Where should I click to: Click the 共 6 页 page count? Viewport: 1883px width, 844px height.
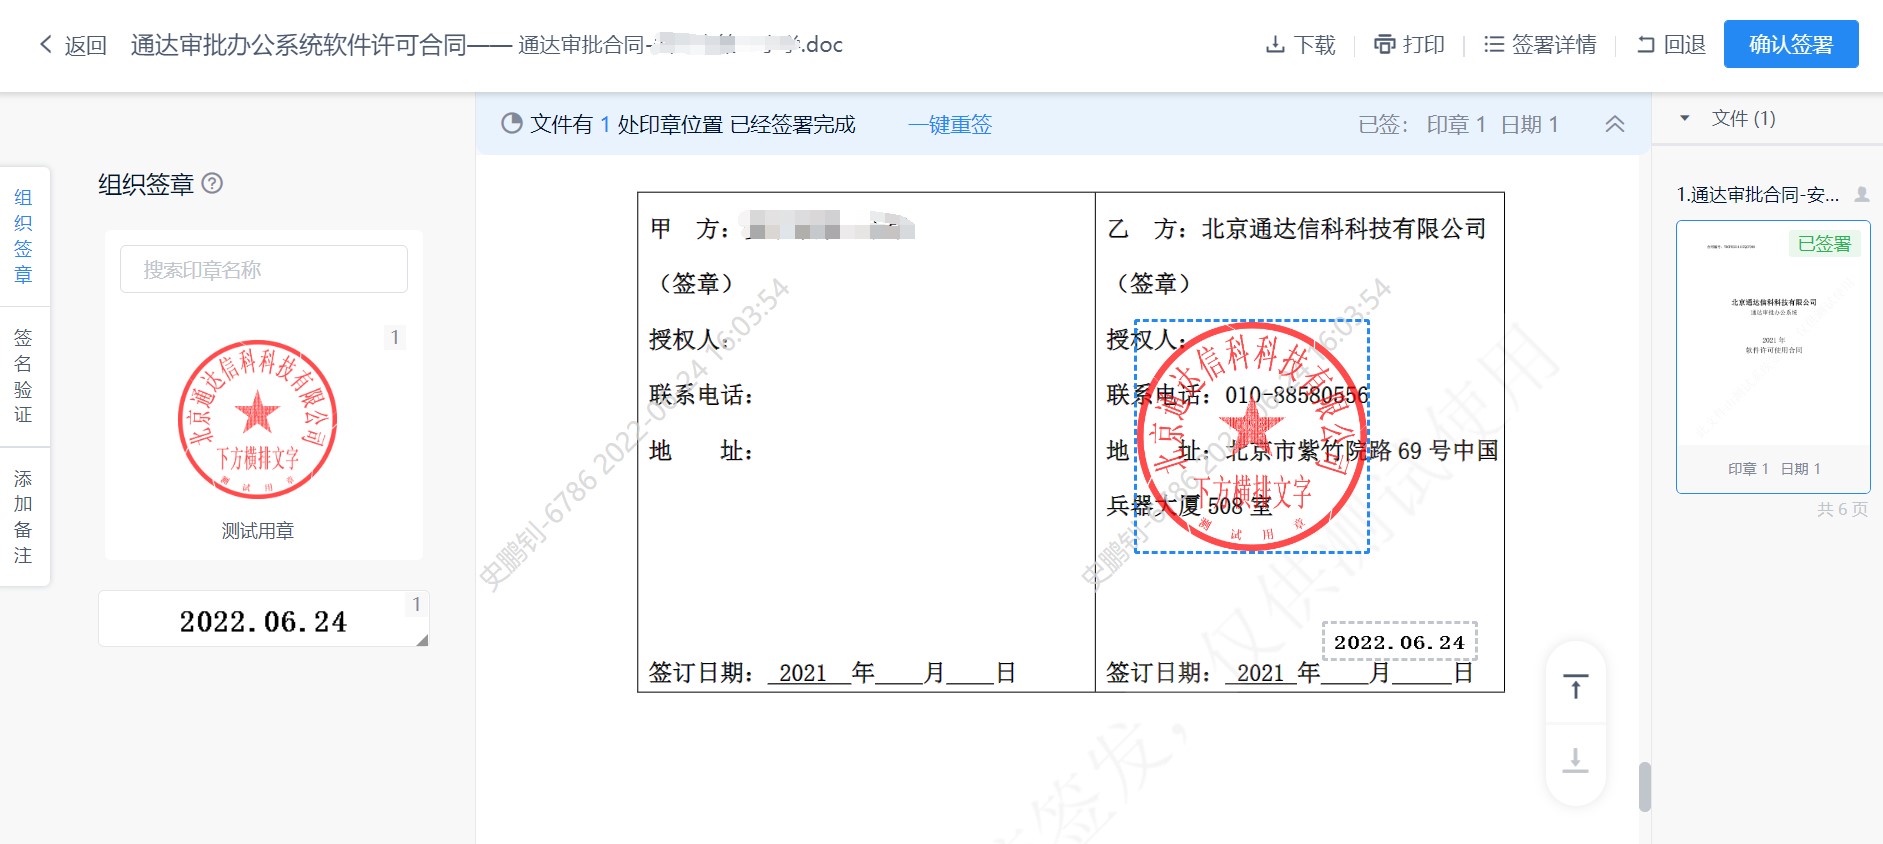[x=1842, y=509]
